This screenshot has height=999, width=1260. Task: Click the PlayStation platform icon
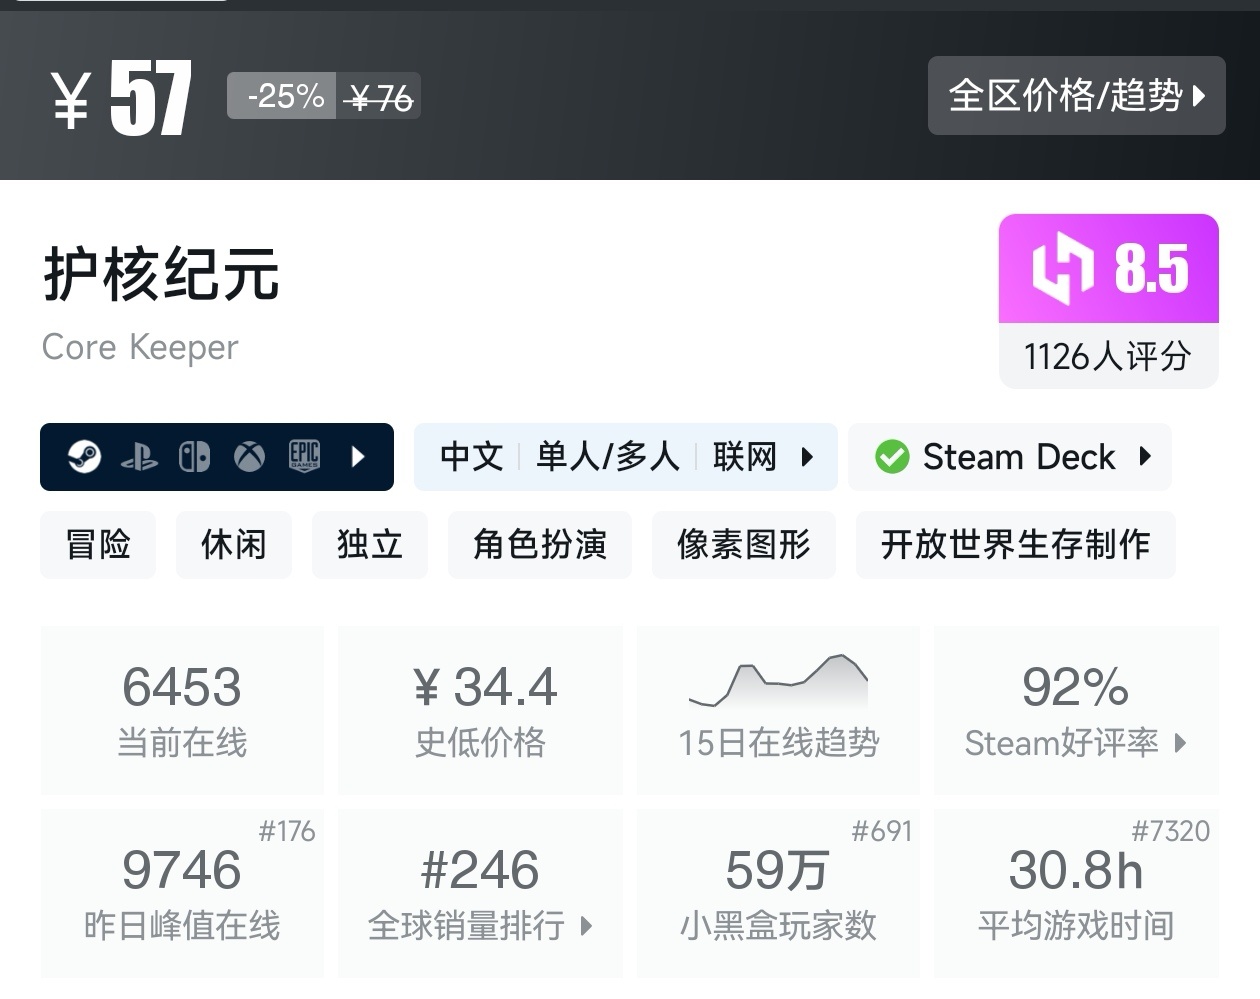click(139, 458)
